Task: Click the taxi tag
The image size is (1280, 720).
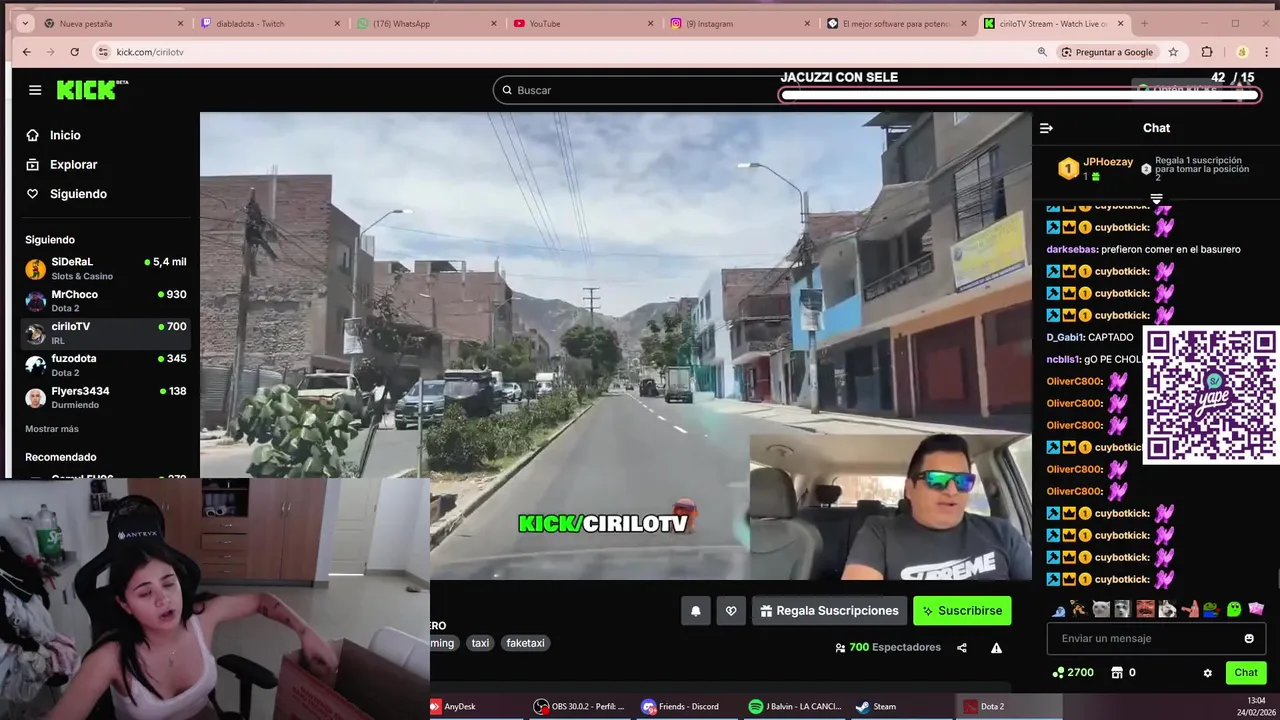Action: click(480, 643)
